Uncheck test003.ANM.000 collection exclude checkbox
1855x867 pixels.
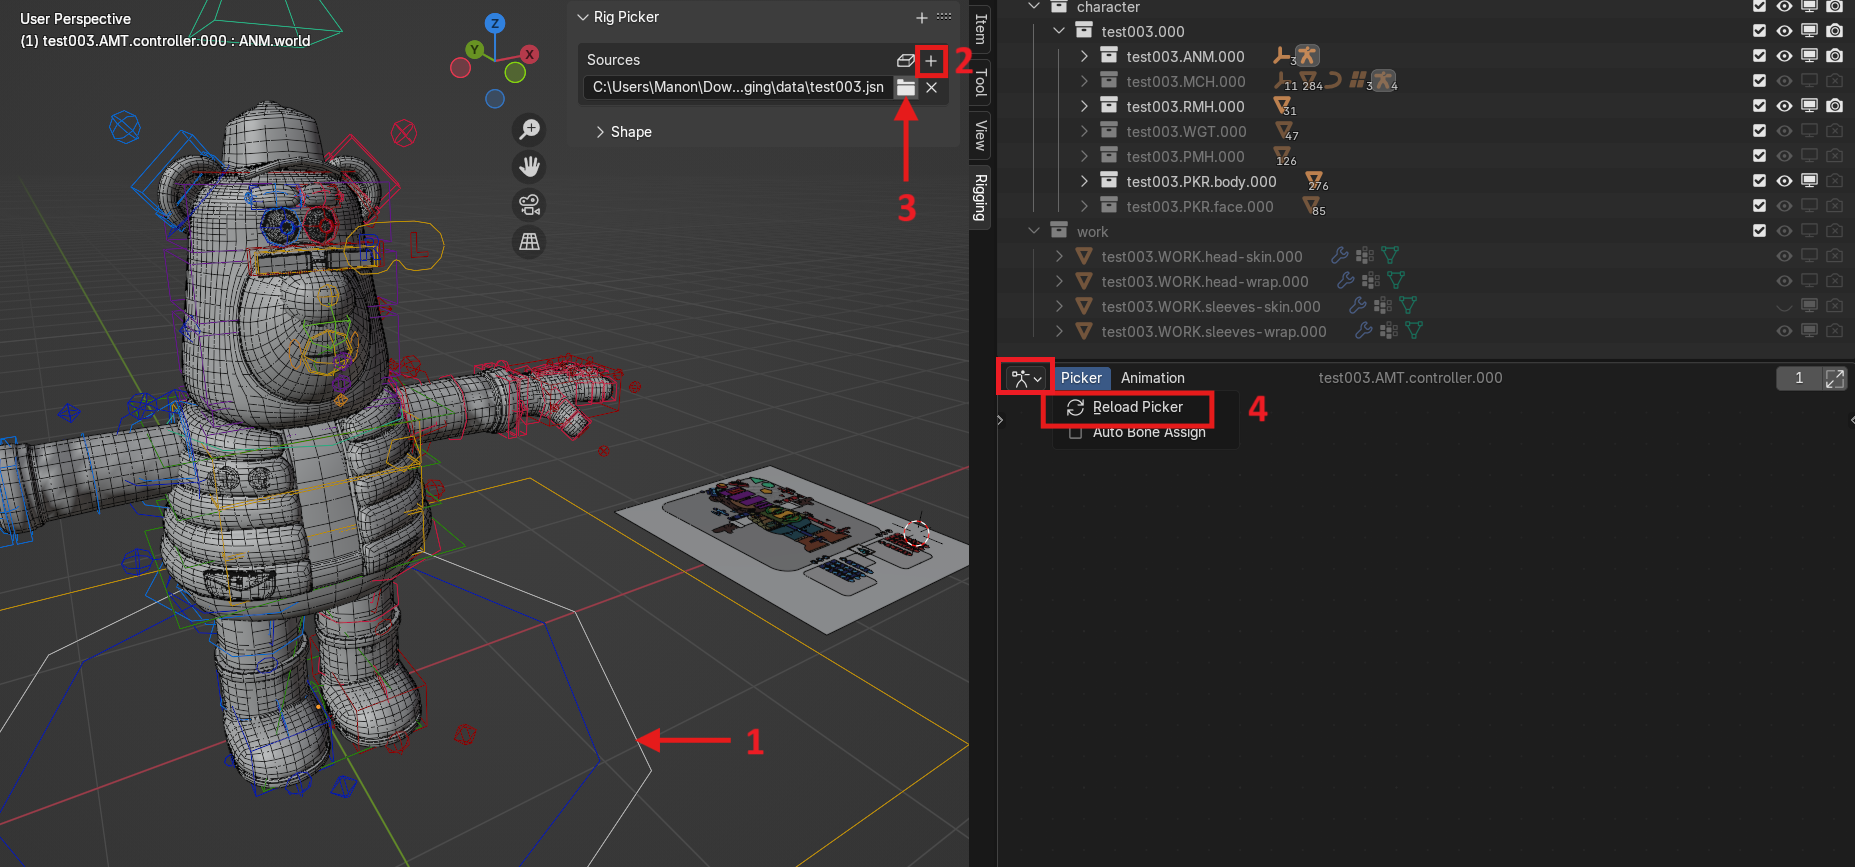[x=1759, y=56]
